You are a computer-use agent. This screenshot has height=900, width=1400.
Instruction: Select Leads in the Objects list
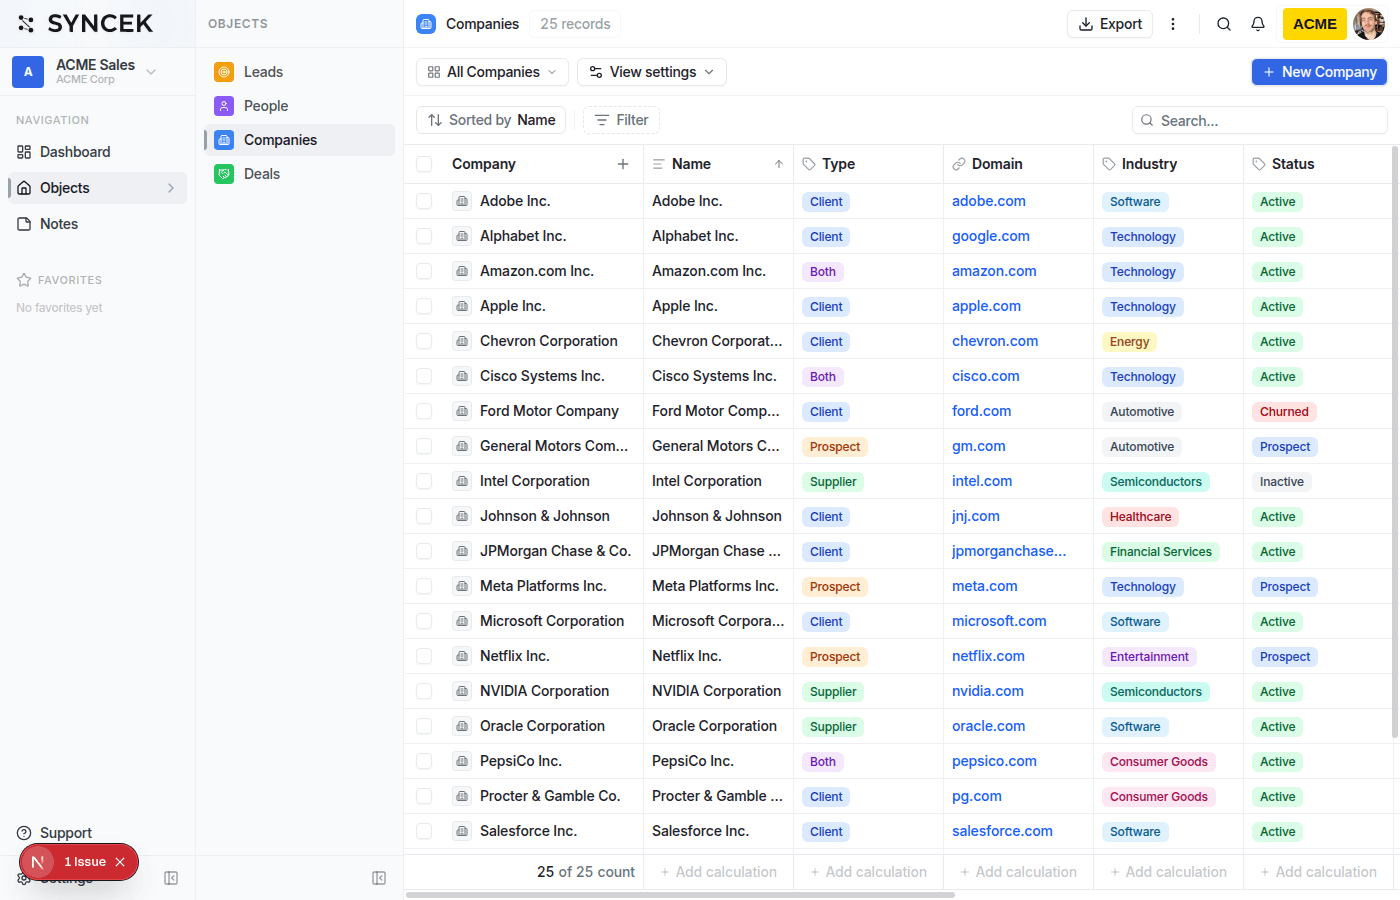300,72
